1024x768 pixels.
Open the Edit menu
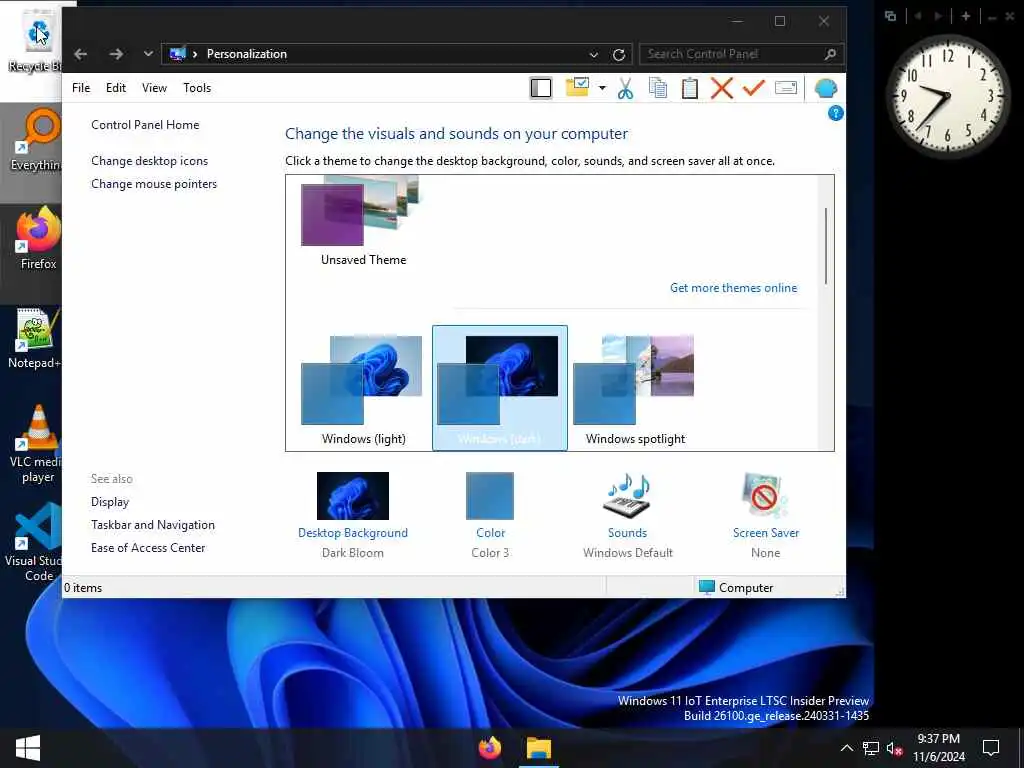[116, 88]
